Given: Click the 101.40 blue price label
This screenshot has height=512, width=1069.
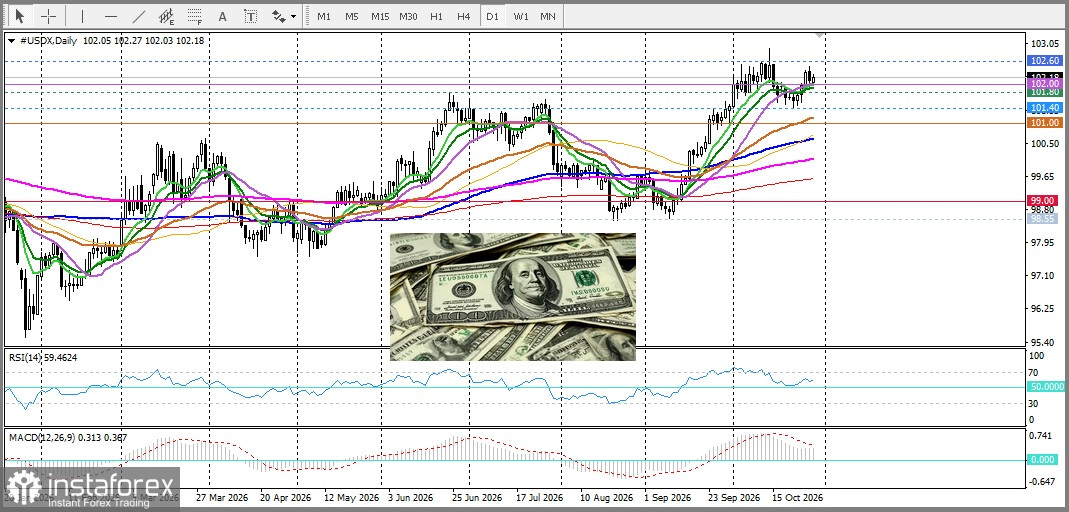Looking at the screenshot, I should (x=1044, y=108).
